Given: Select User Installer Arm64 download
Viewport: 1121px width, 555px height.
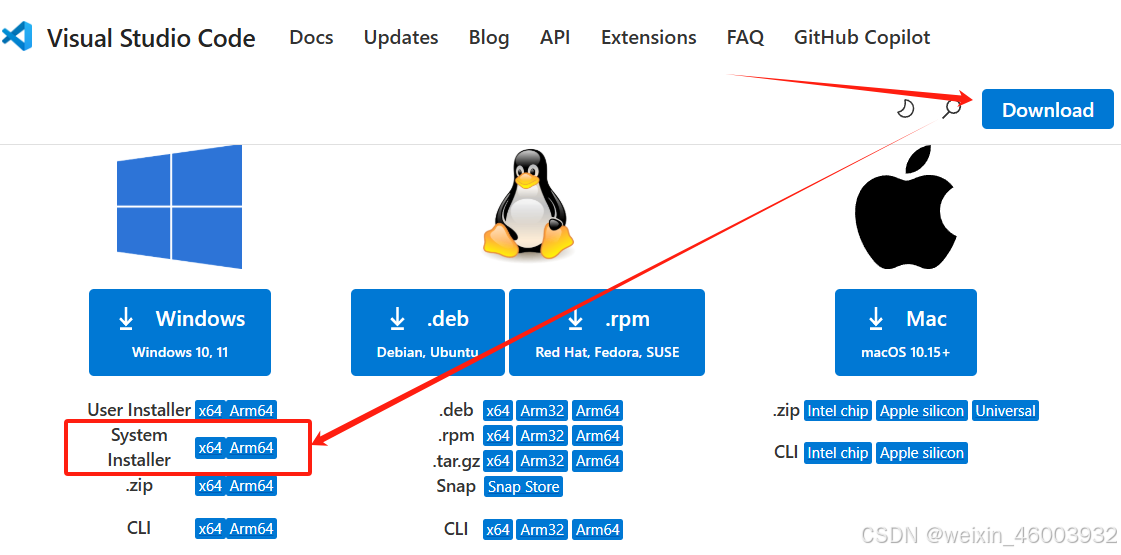Looking at the screenshot, I should point(252,411).
